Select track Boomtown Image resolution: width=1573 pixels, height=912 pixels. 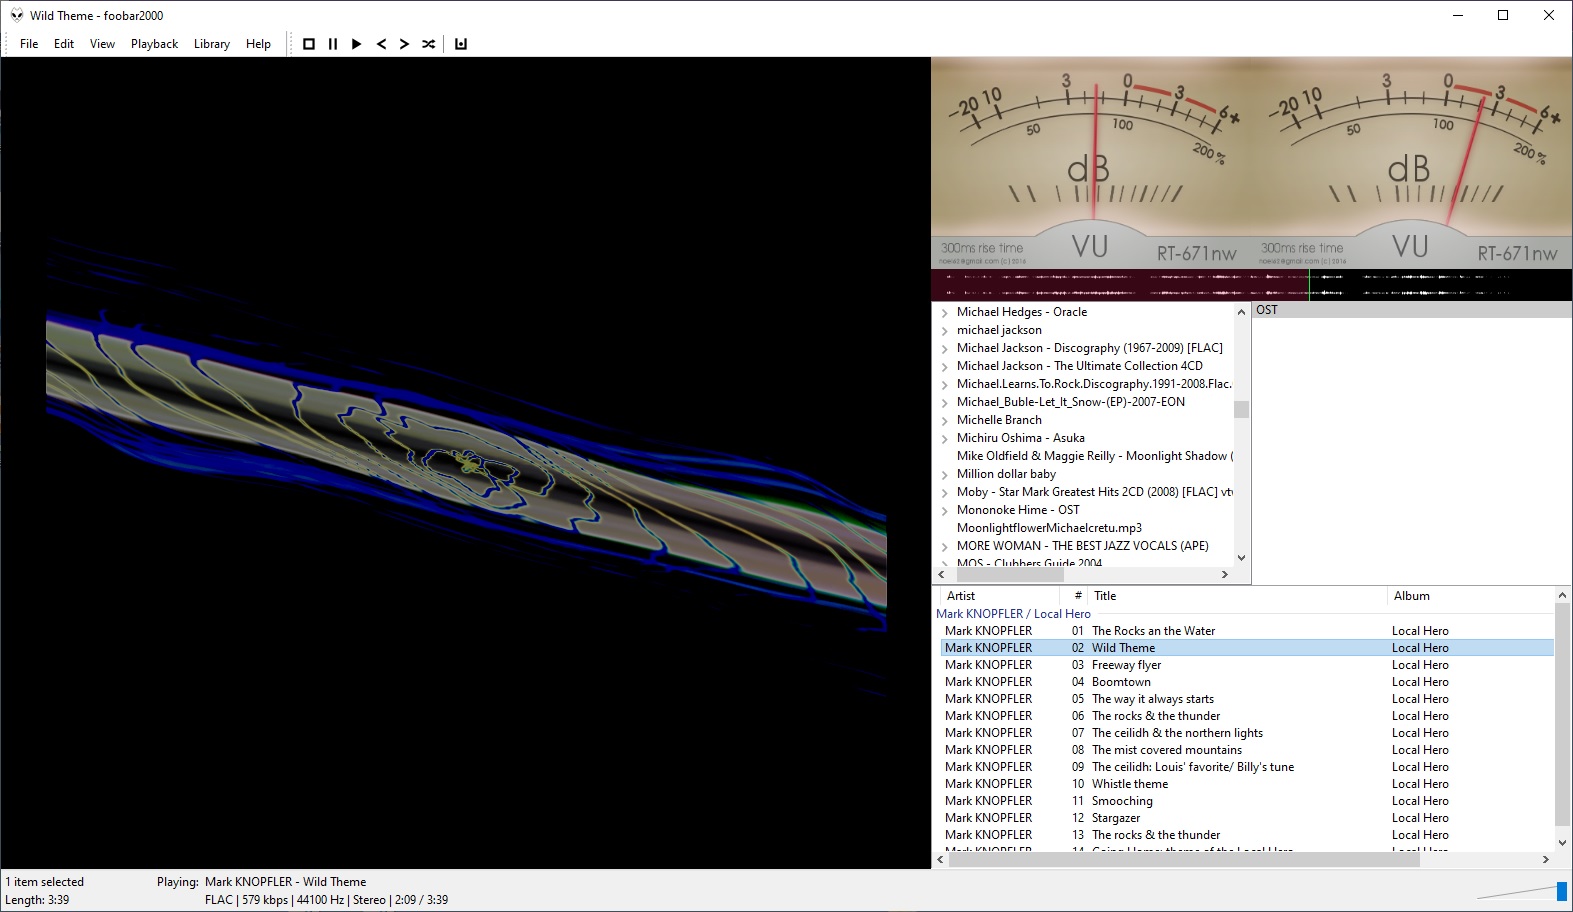(x=1247, y=682)
